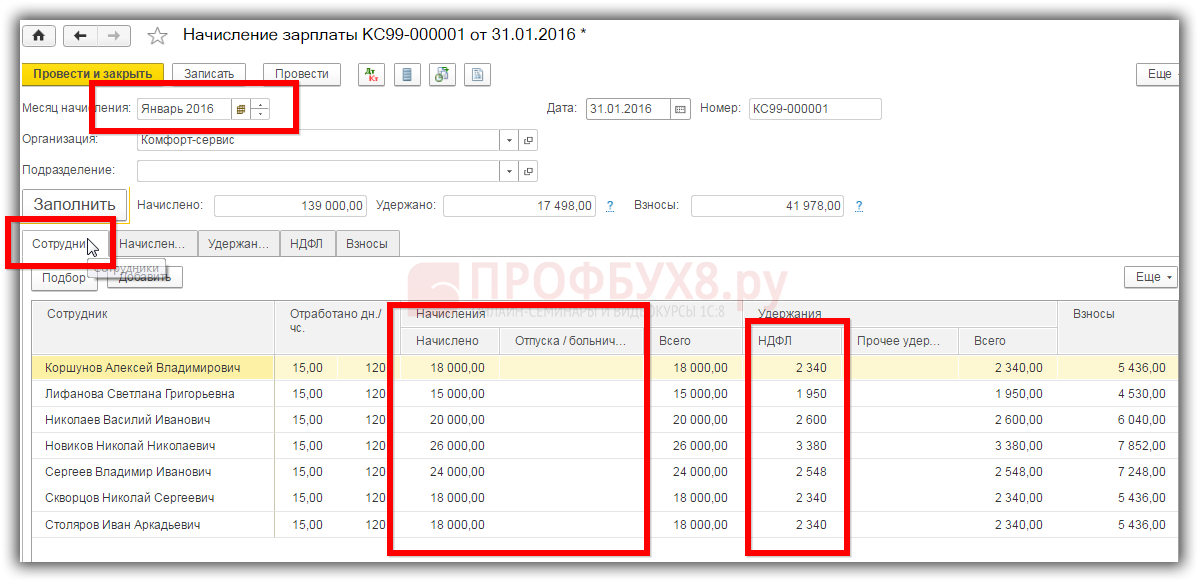Add document to favorites with star icon
The width and height of the screenshot is (1199, 582).
(157, 36)
